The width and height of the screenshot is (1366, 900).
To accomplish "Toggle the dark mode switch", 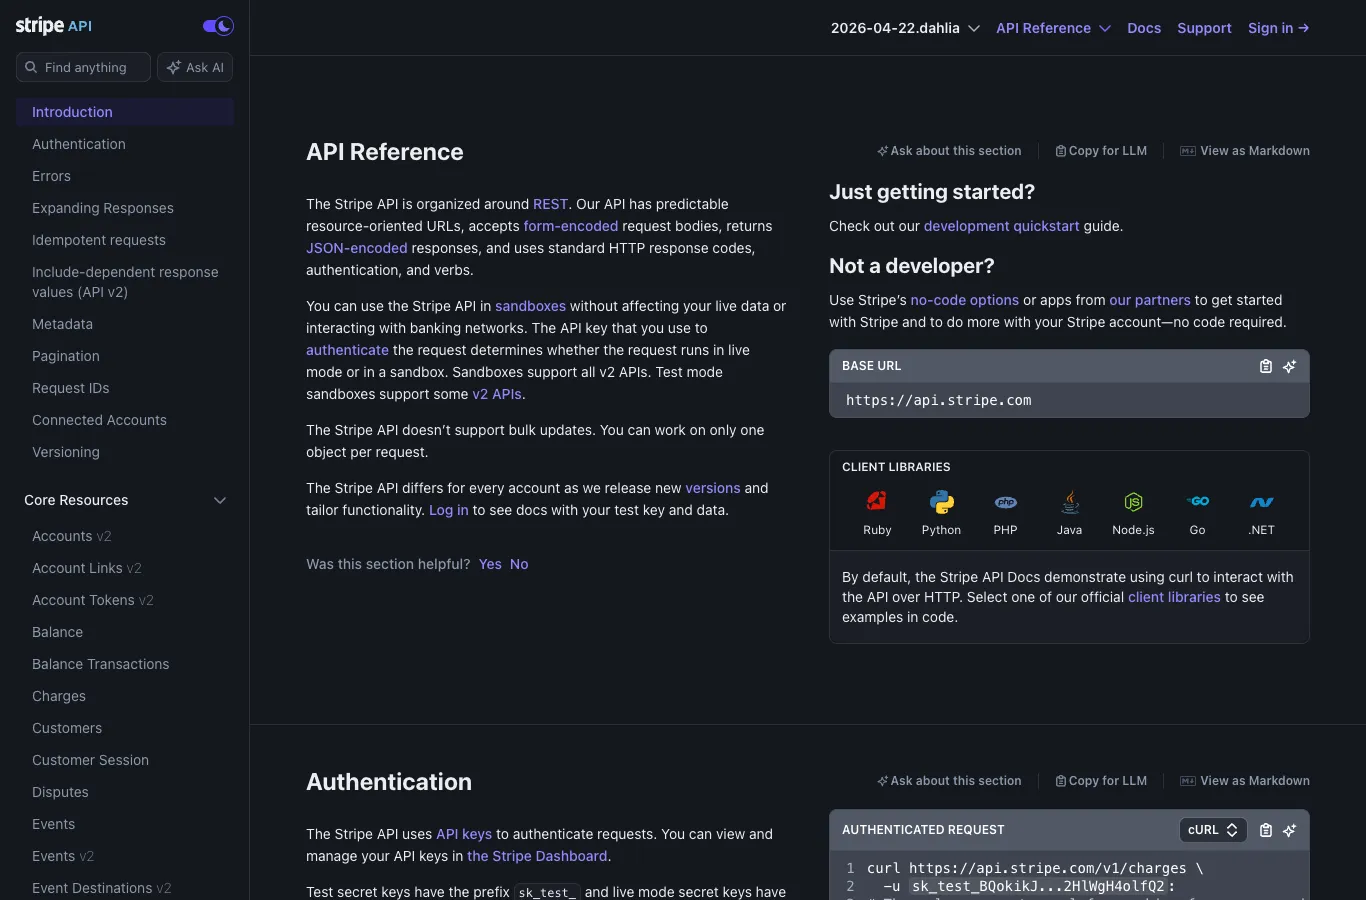I will click(x=218, y=26).
